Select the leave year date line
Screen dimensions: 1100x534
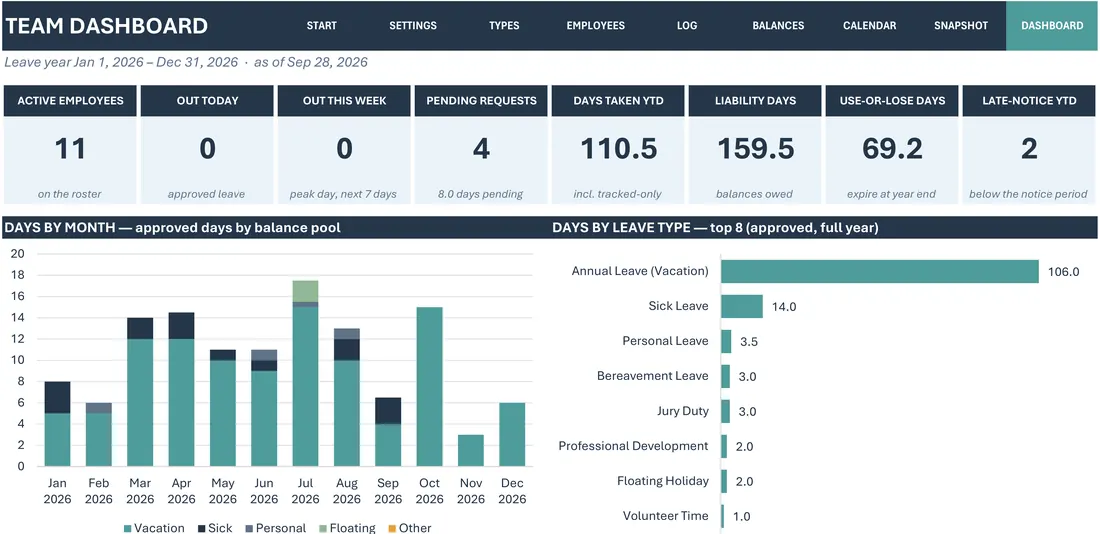186,62
